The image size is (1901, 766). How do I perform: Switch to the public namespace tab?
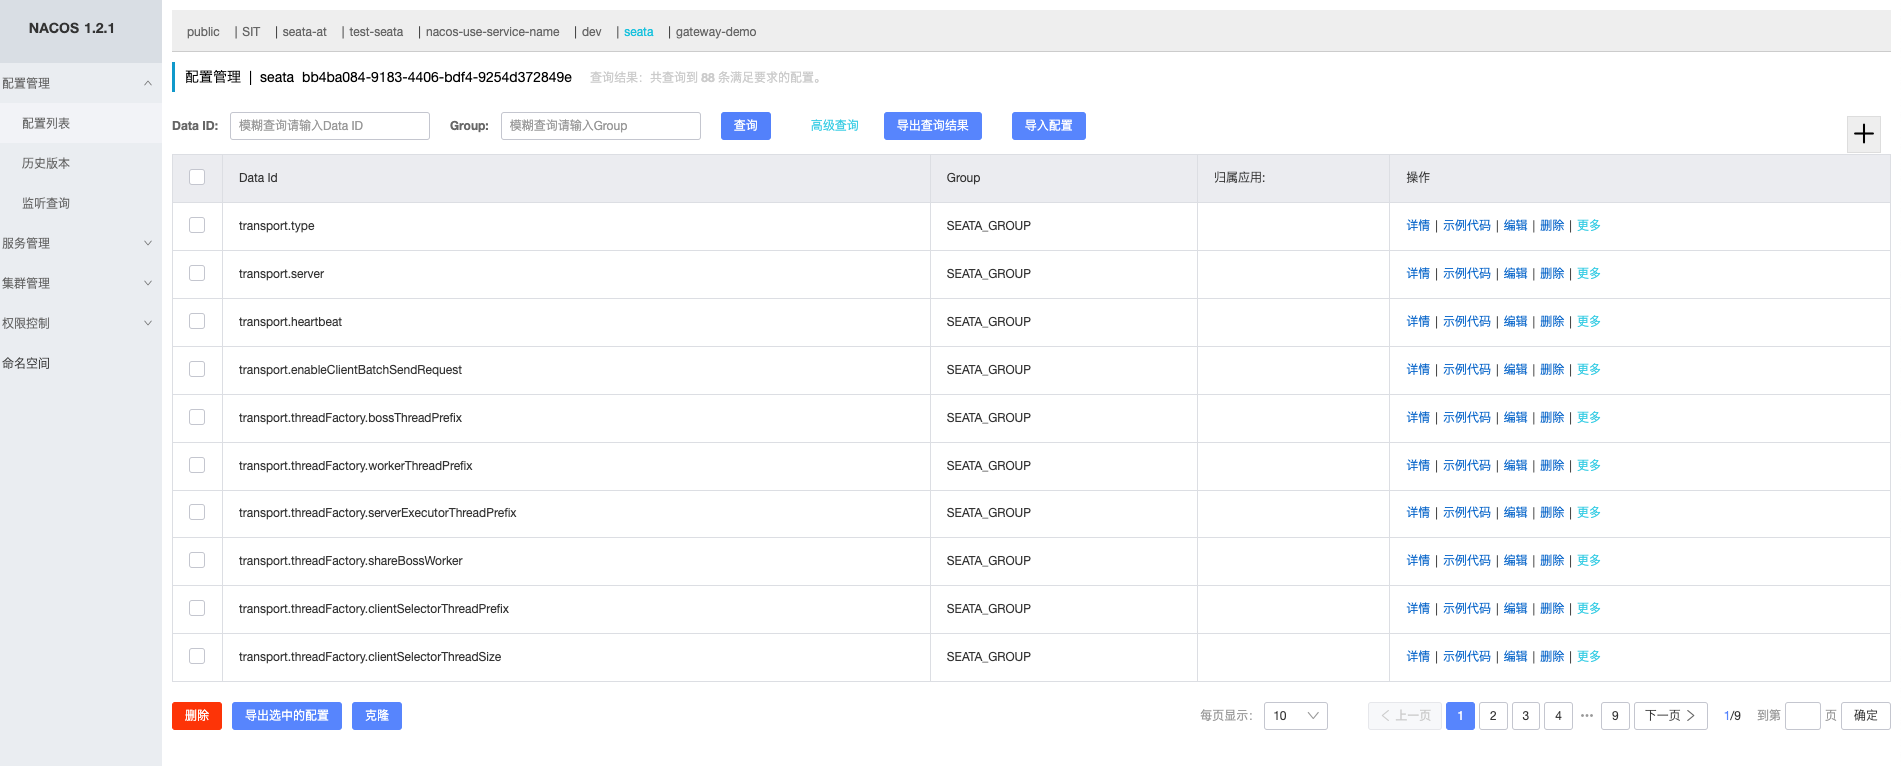(203, 32)
